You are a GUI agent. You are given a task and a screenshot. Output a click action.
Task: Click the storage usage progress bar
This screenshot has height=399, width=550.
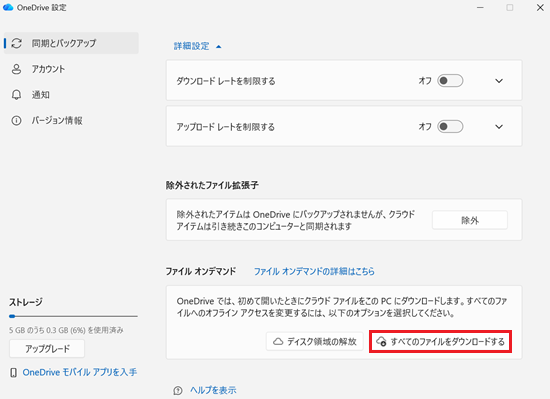(x=73, y=316)
